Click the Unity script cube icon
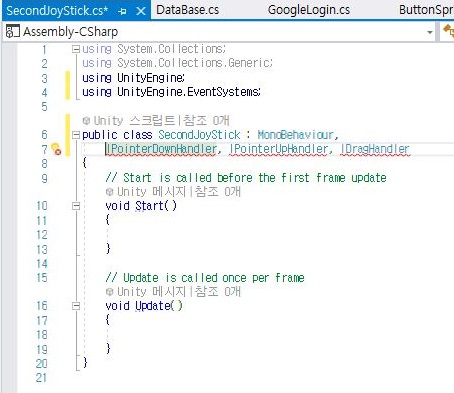This screenshot has width=454, height=393. (86, 121)
